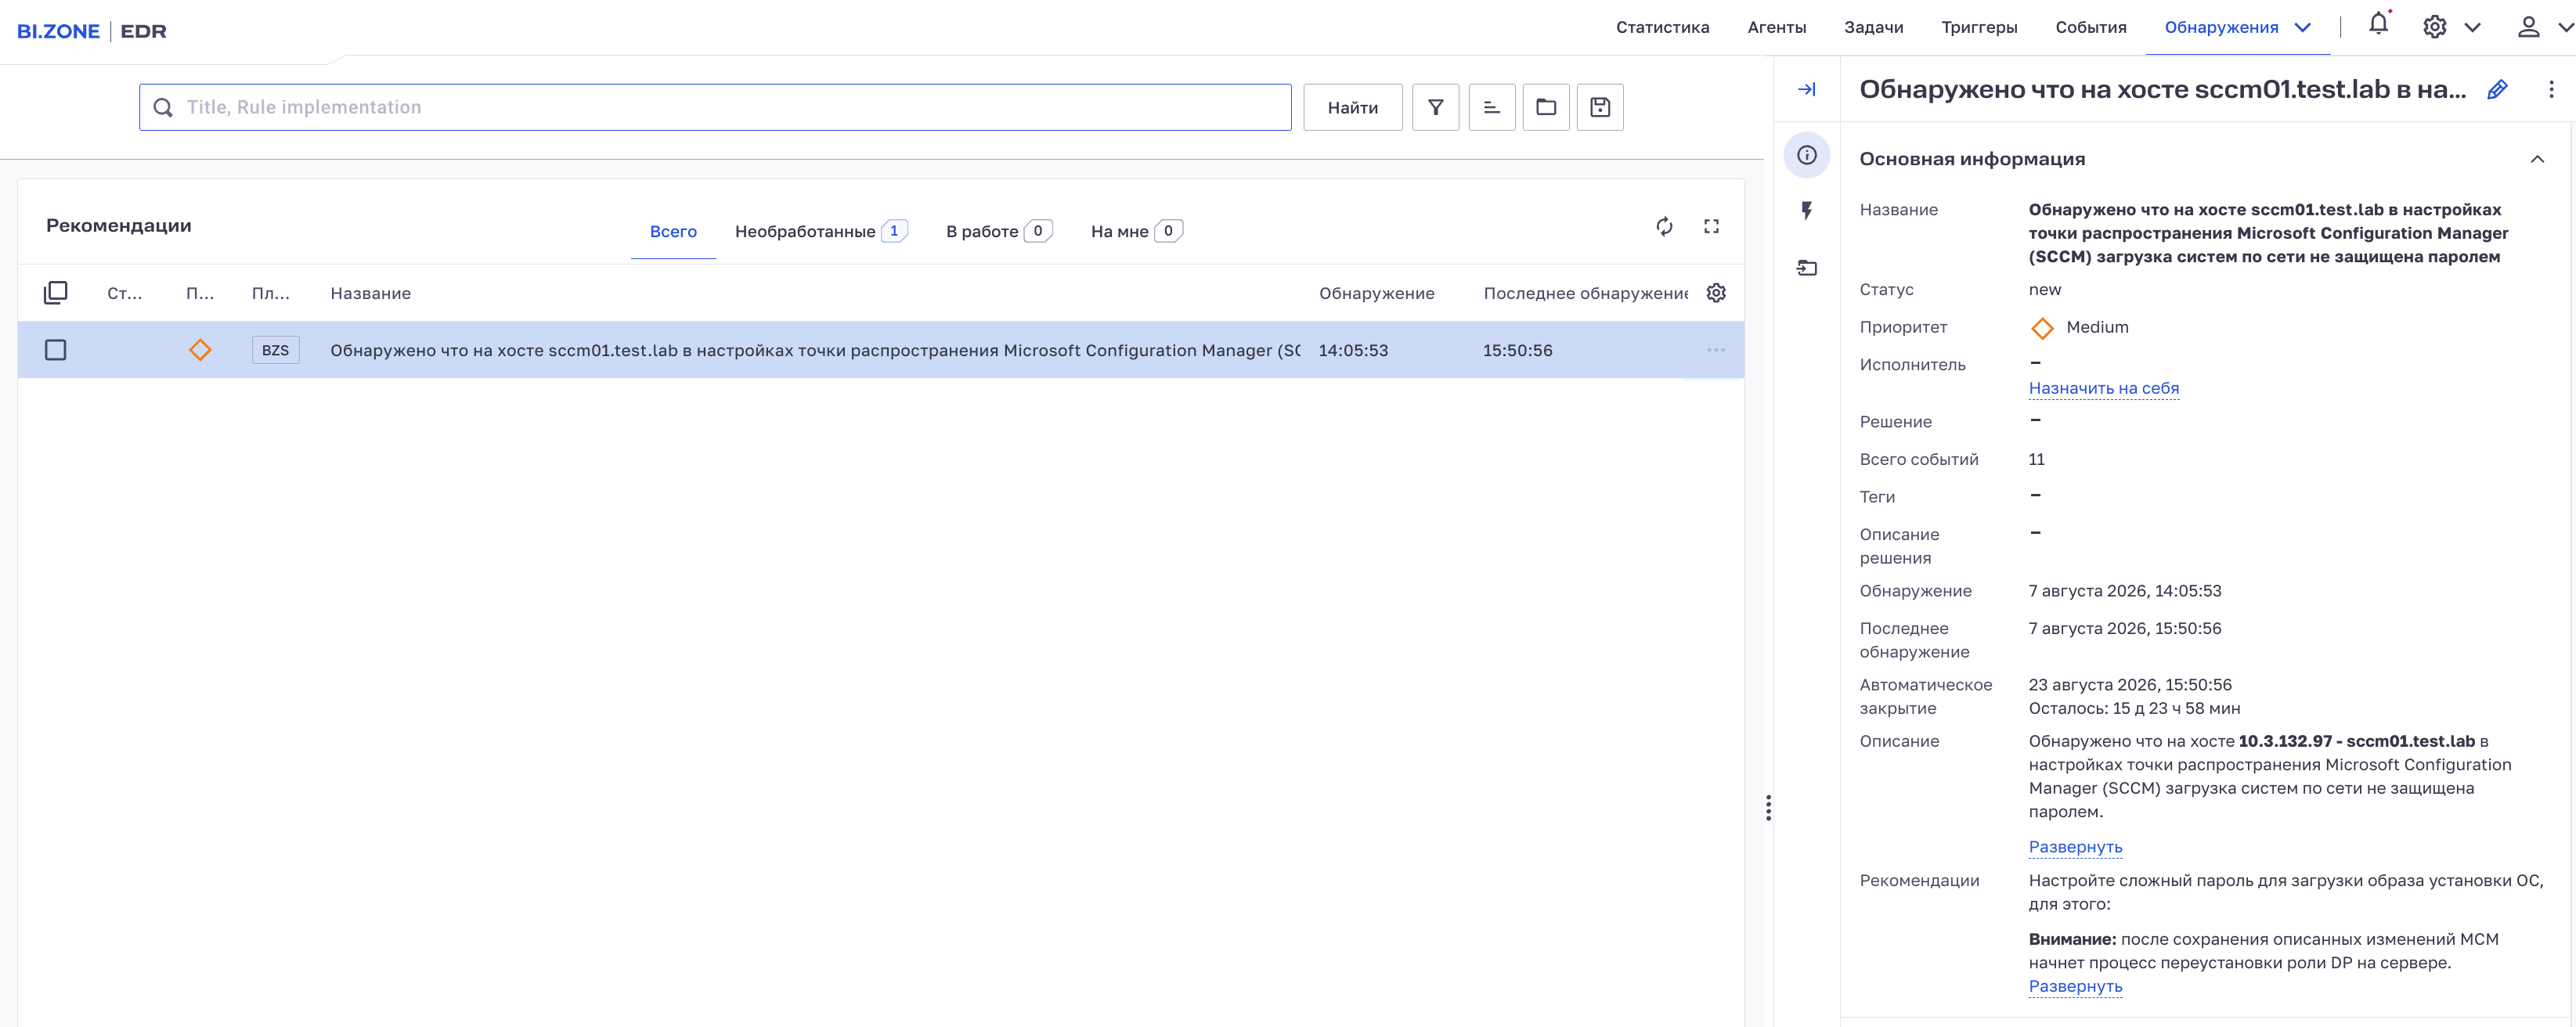Sort by the Название column header
The height and width of the screenshot is (1027, 2576).
pyautogui.click(x=370, y=293)
